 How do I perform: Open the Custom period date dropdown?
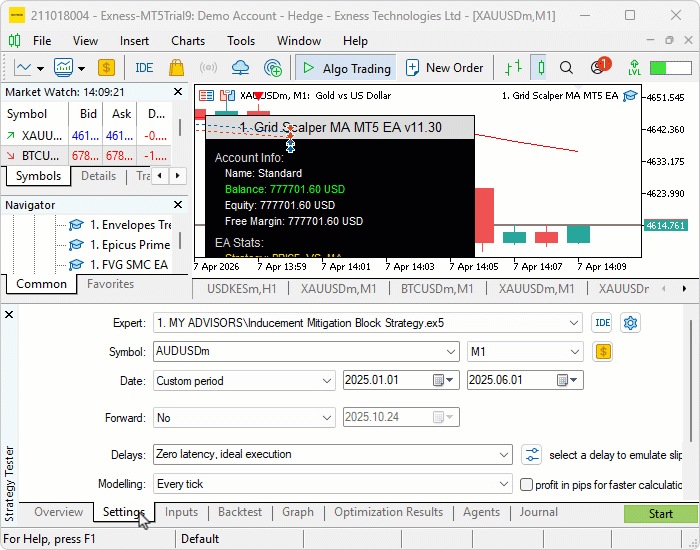coord(327,381)
